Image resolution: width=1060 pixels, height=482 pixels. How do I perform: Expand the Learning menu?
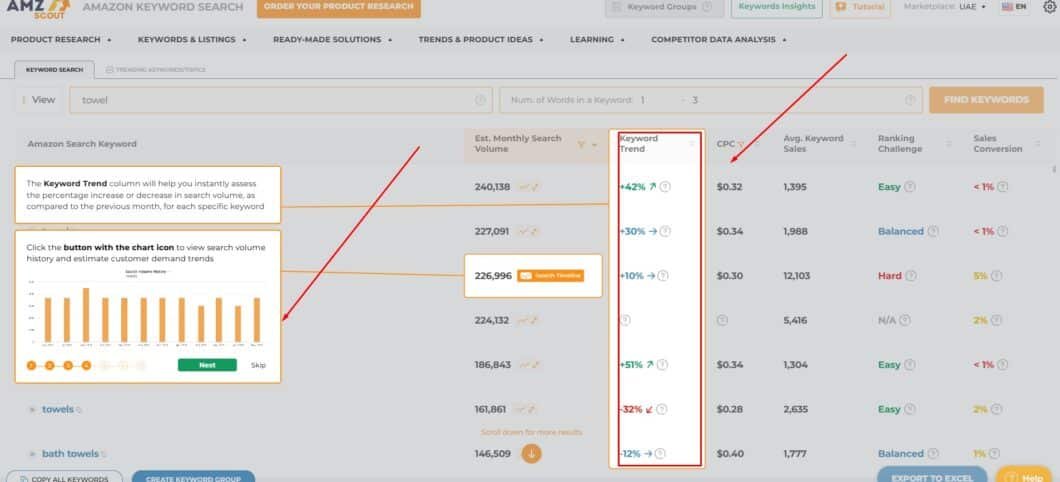tap(597, 39)
